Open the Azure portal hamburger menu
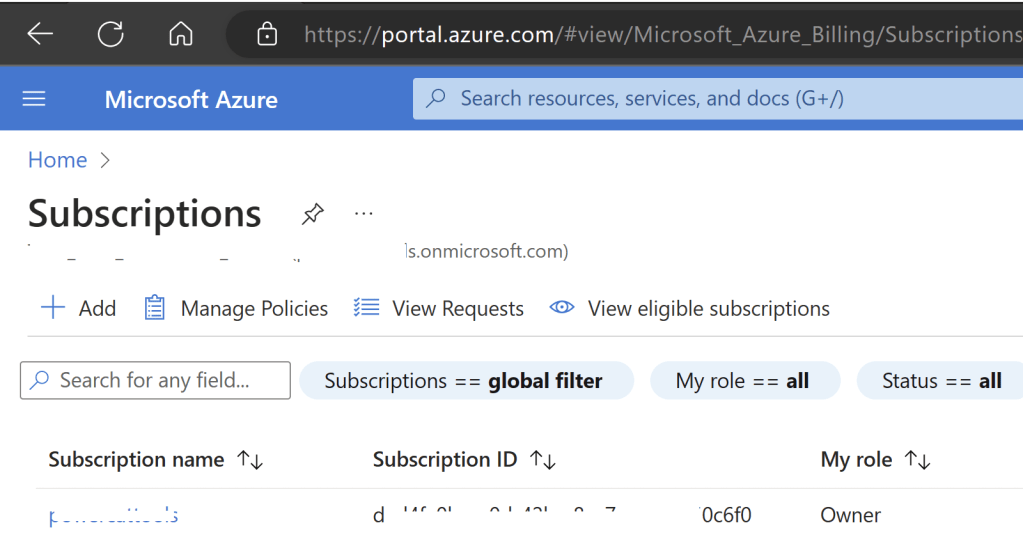 coord(34,99)
